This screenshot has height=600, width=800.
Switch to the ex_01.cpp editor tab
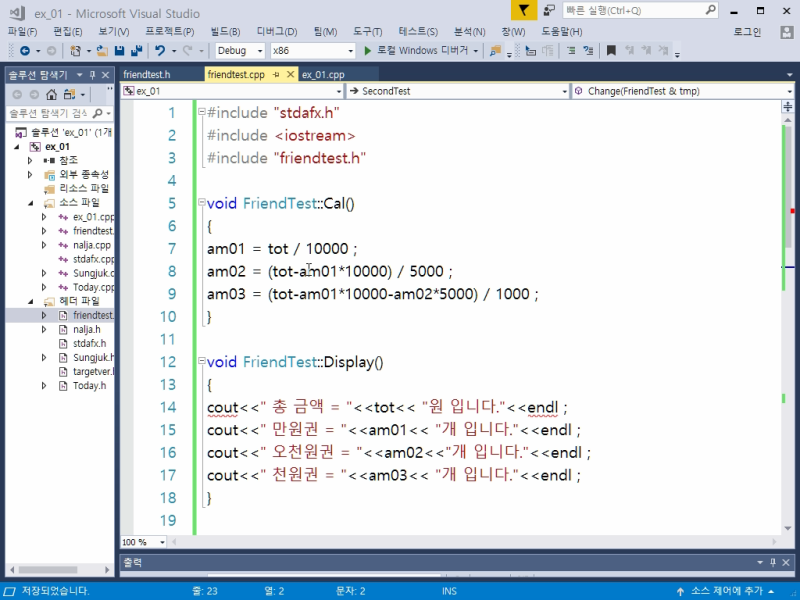pos(323,74)
